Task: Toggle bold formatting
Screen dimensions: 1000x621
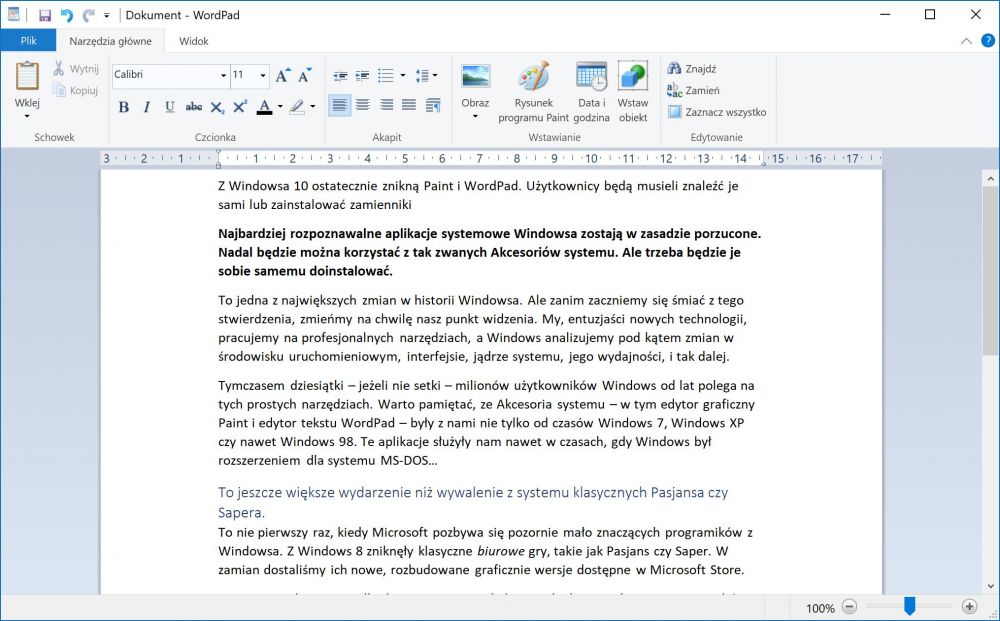Action: [x=124, y=106]
